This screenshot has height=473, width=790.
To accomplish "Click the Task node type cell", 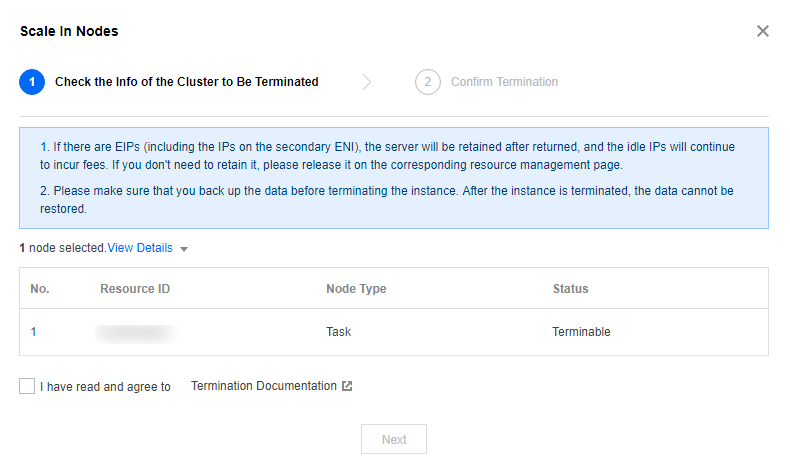I will 339,332.
